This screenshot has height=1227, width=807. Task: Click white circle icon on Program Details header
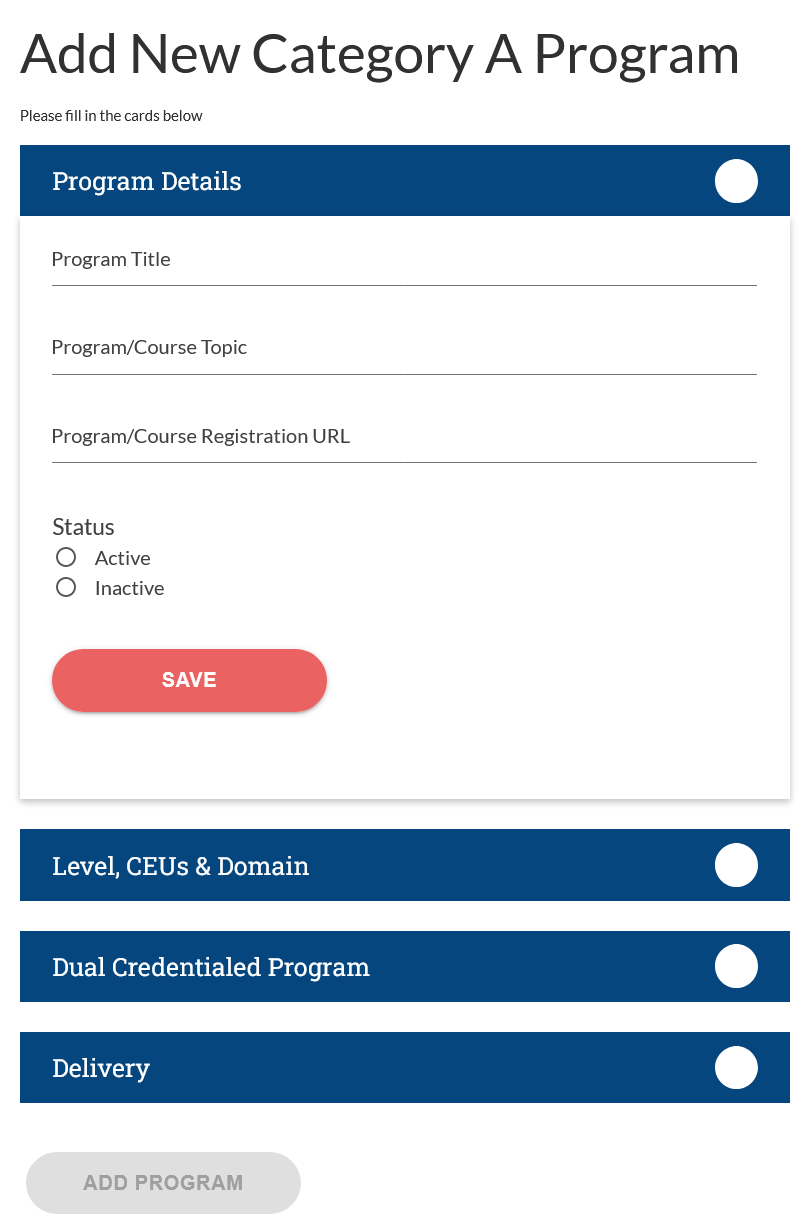[736, 181]
